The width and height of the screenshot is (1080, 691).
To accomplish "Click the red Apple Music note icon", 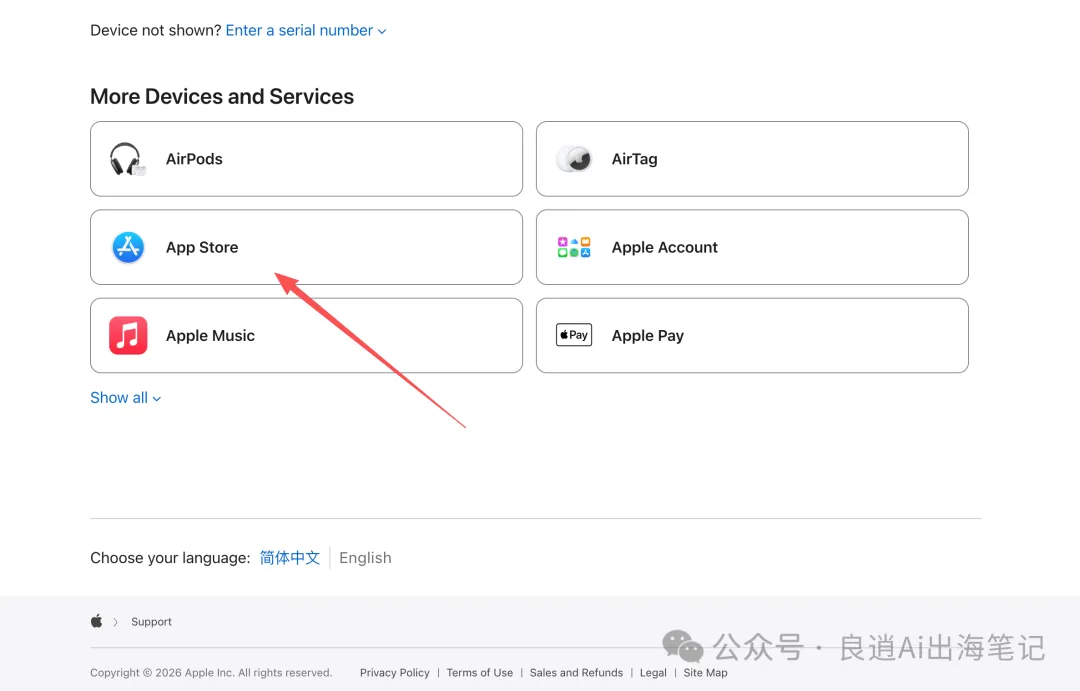I will 128,336.
